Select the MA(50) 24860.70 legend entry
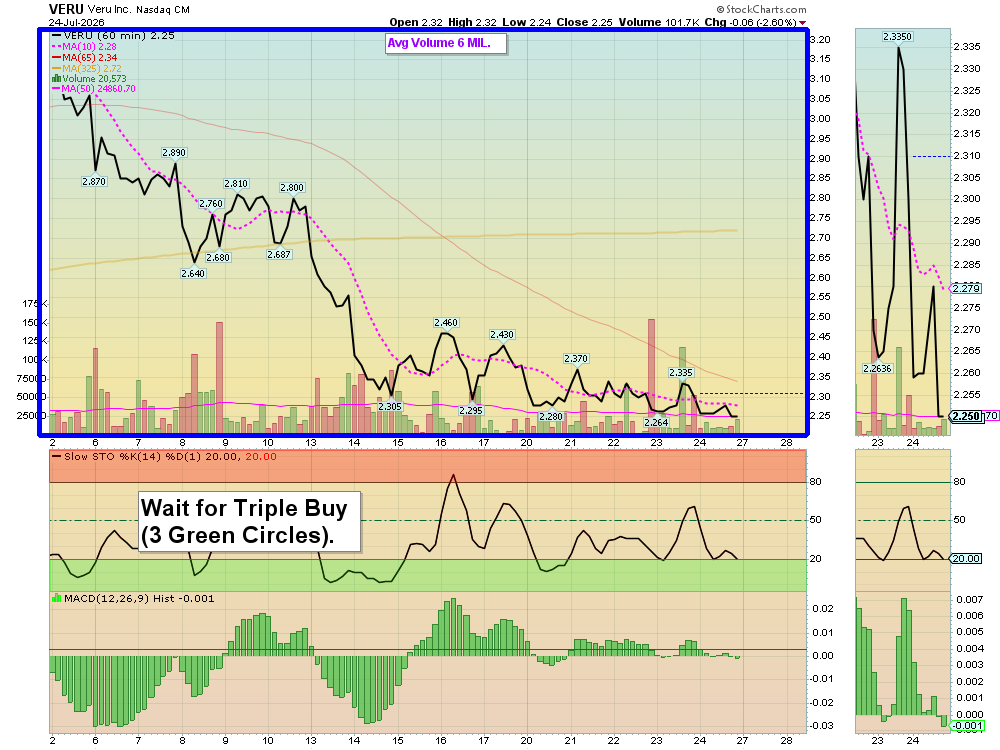Viewport: 1000px width, 750px height. 94,89
